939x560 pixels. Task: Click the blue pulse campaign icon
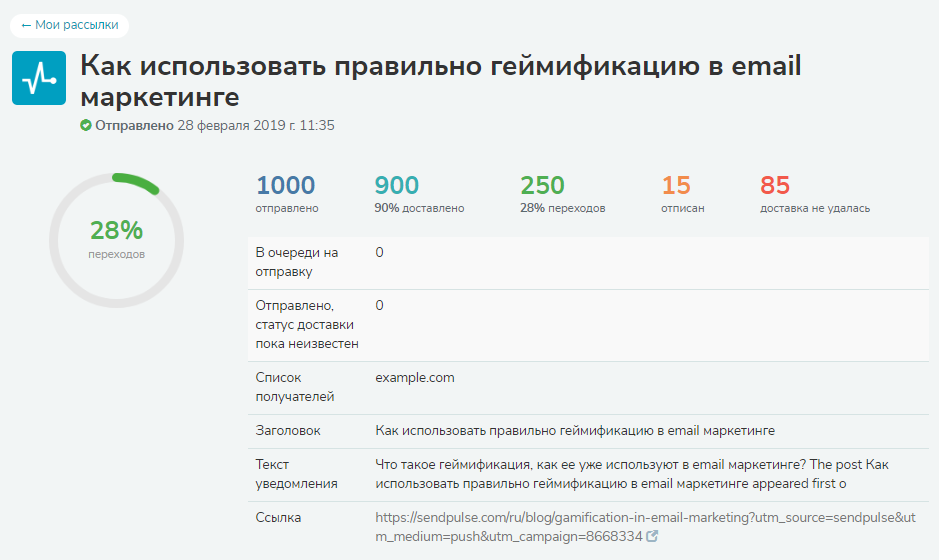(39, 78)
